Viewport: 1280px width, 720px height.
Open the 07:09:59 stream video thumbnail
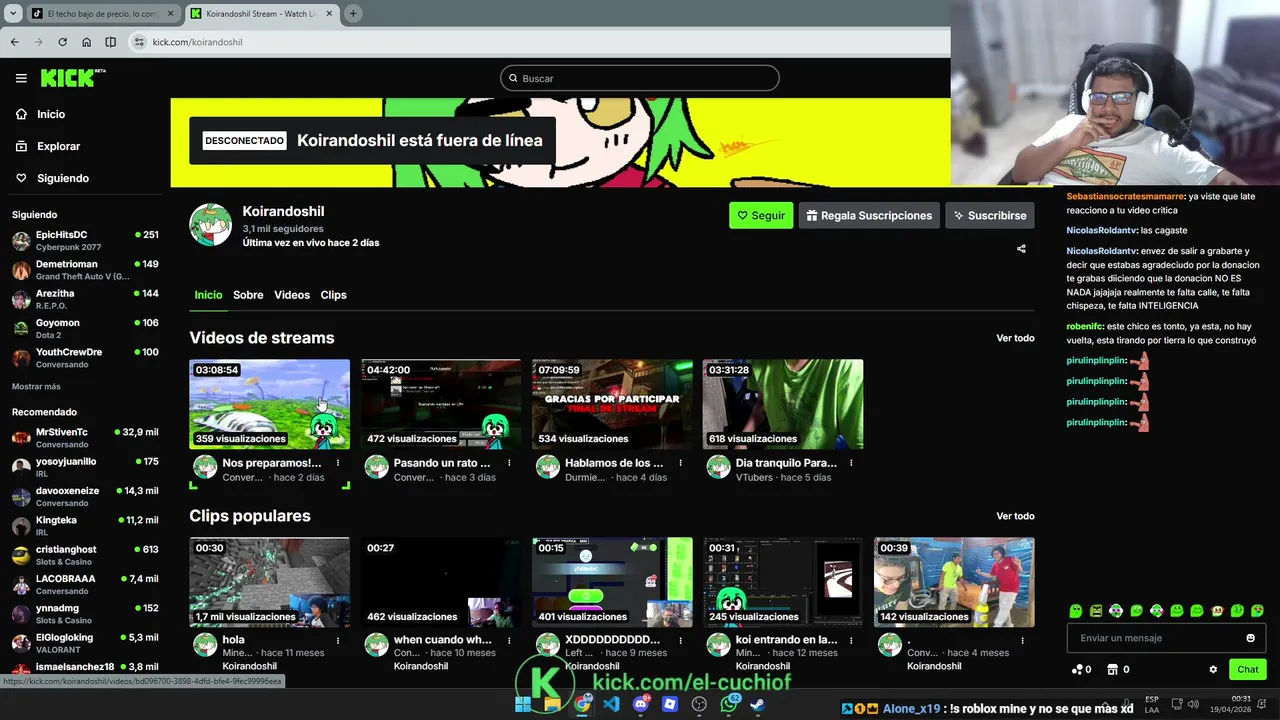pyautogui.click(x=612, y=404)
